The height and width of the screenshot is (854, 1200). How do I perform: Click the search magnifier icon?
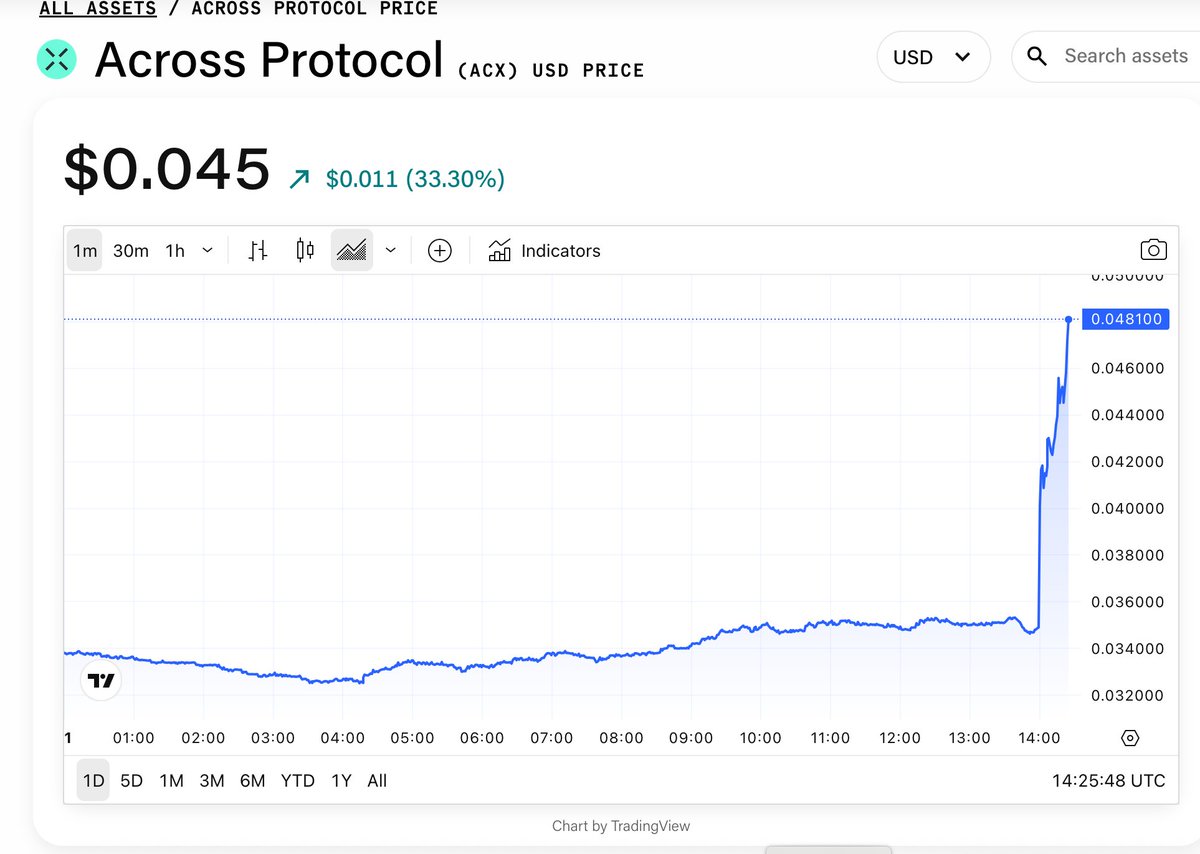tap(1037, 57)
